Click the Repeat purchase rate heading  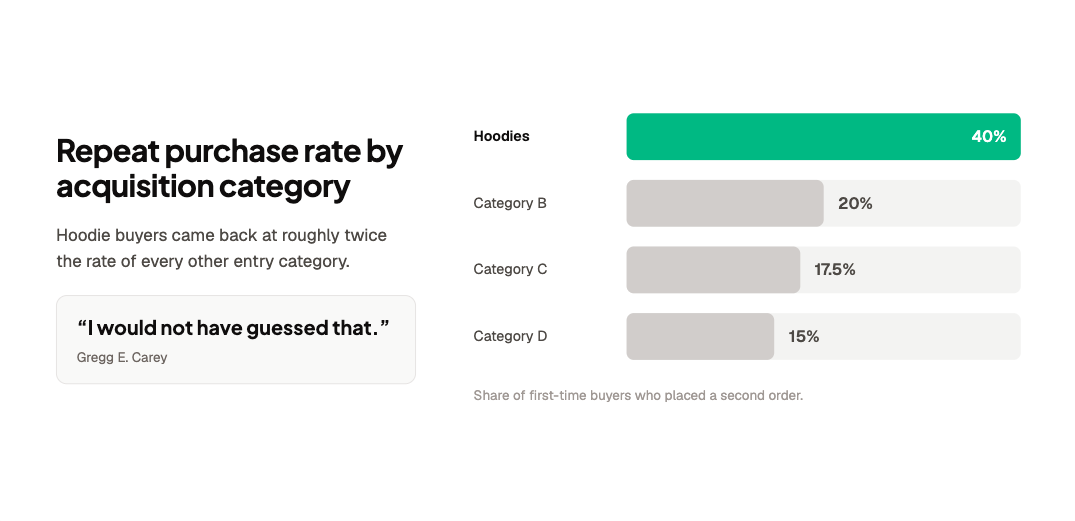230,168
